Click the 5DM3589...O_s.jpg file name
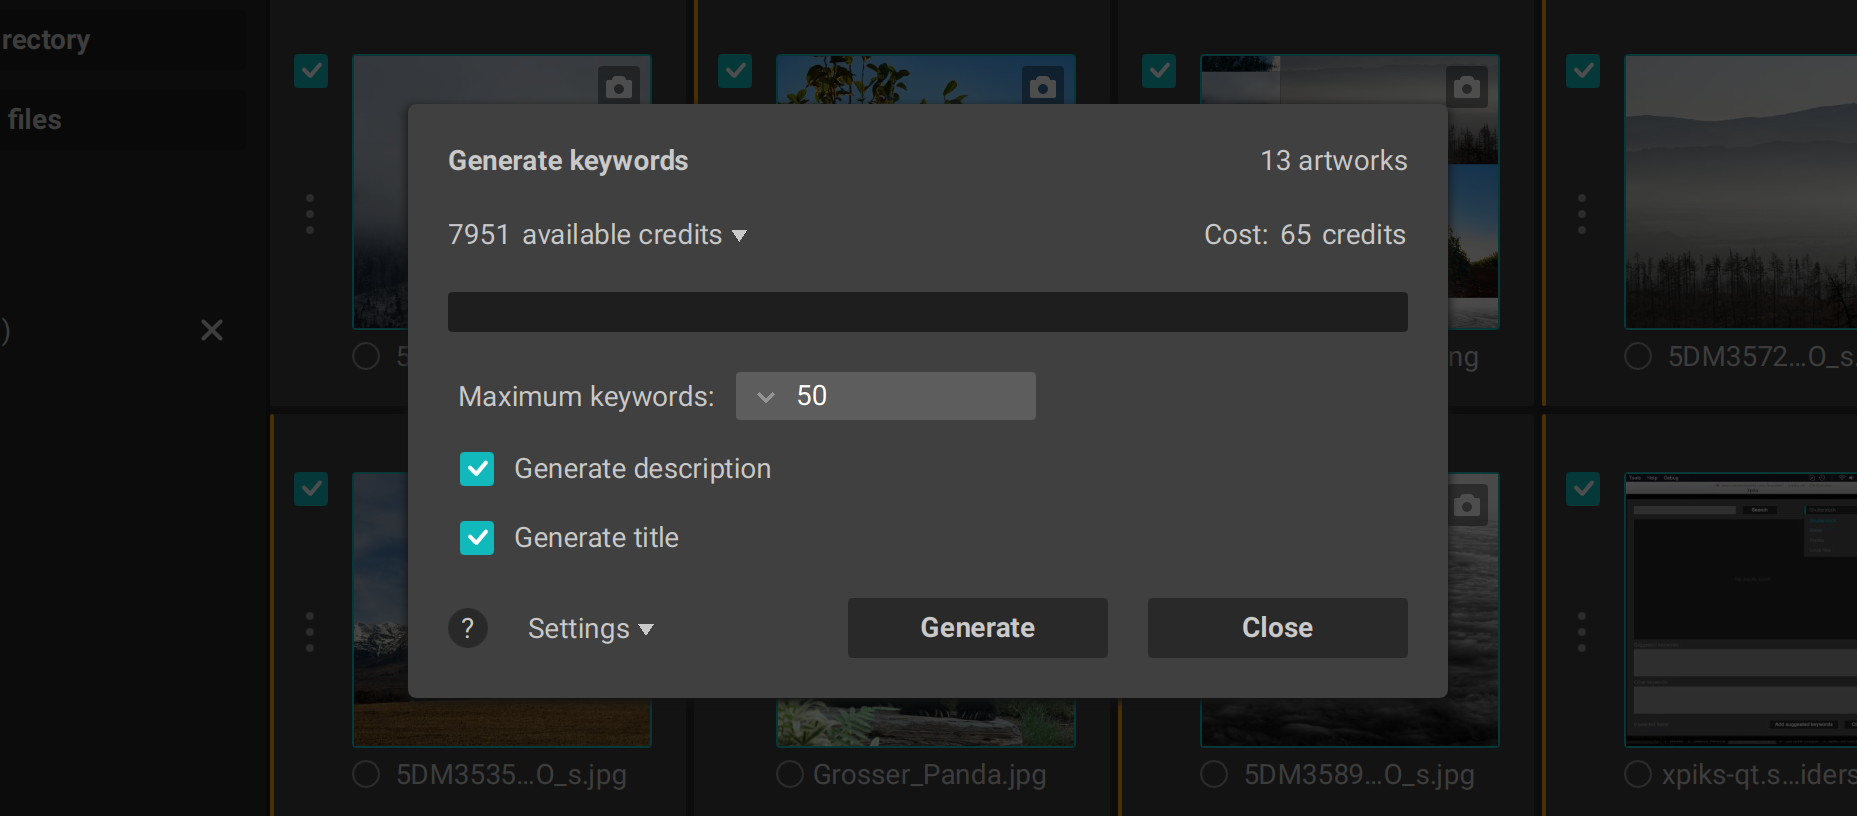Image resolution: width=1857 pixels, height=816 pixels. coord(1359,775)
